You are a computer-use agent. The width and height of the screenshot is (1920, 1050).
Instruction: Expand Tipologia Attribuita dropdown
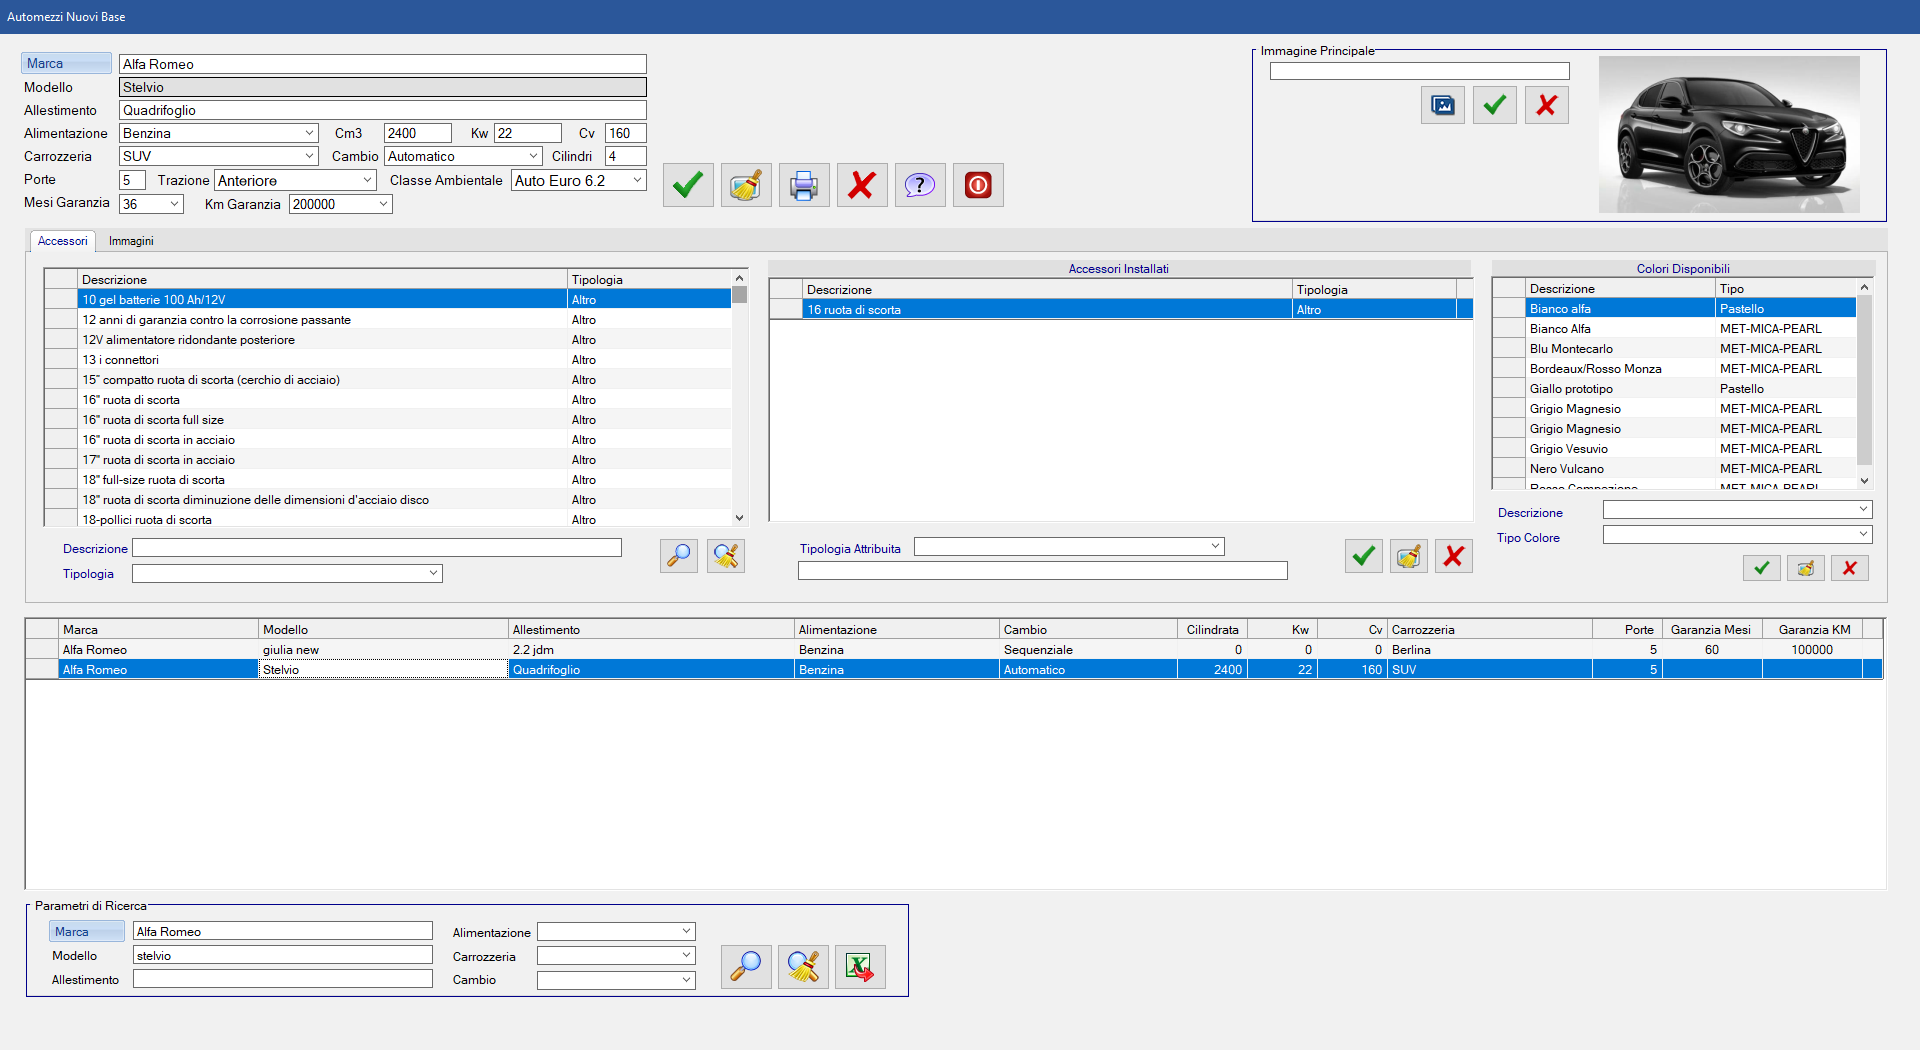click(x=1215, y=546)
